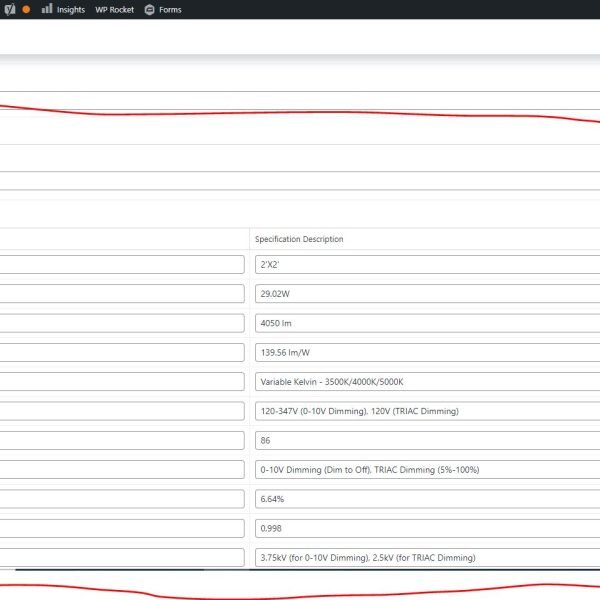Focus the 139.56 lm/W efficacy field
The image size is (600, 600).
[x=428, y=352]
